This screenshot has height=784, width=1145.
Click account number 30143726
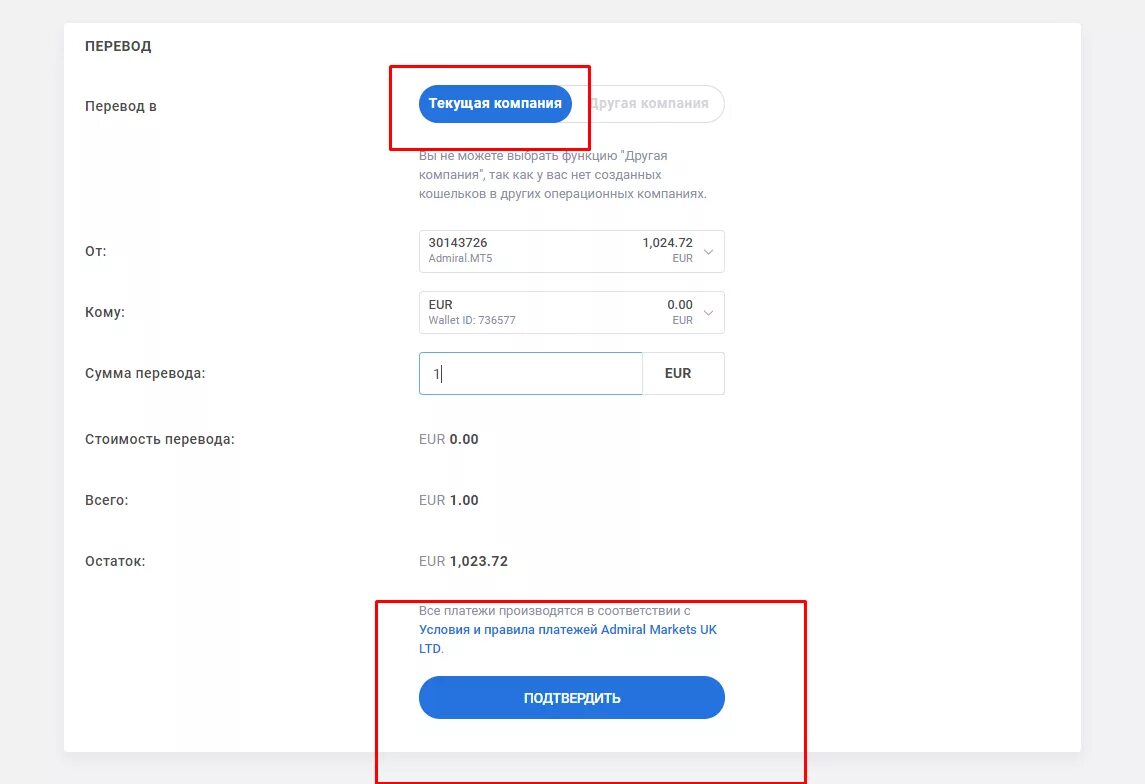(457, 243)
